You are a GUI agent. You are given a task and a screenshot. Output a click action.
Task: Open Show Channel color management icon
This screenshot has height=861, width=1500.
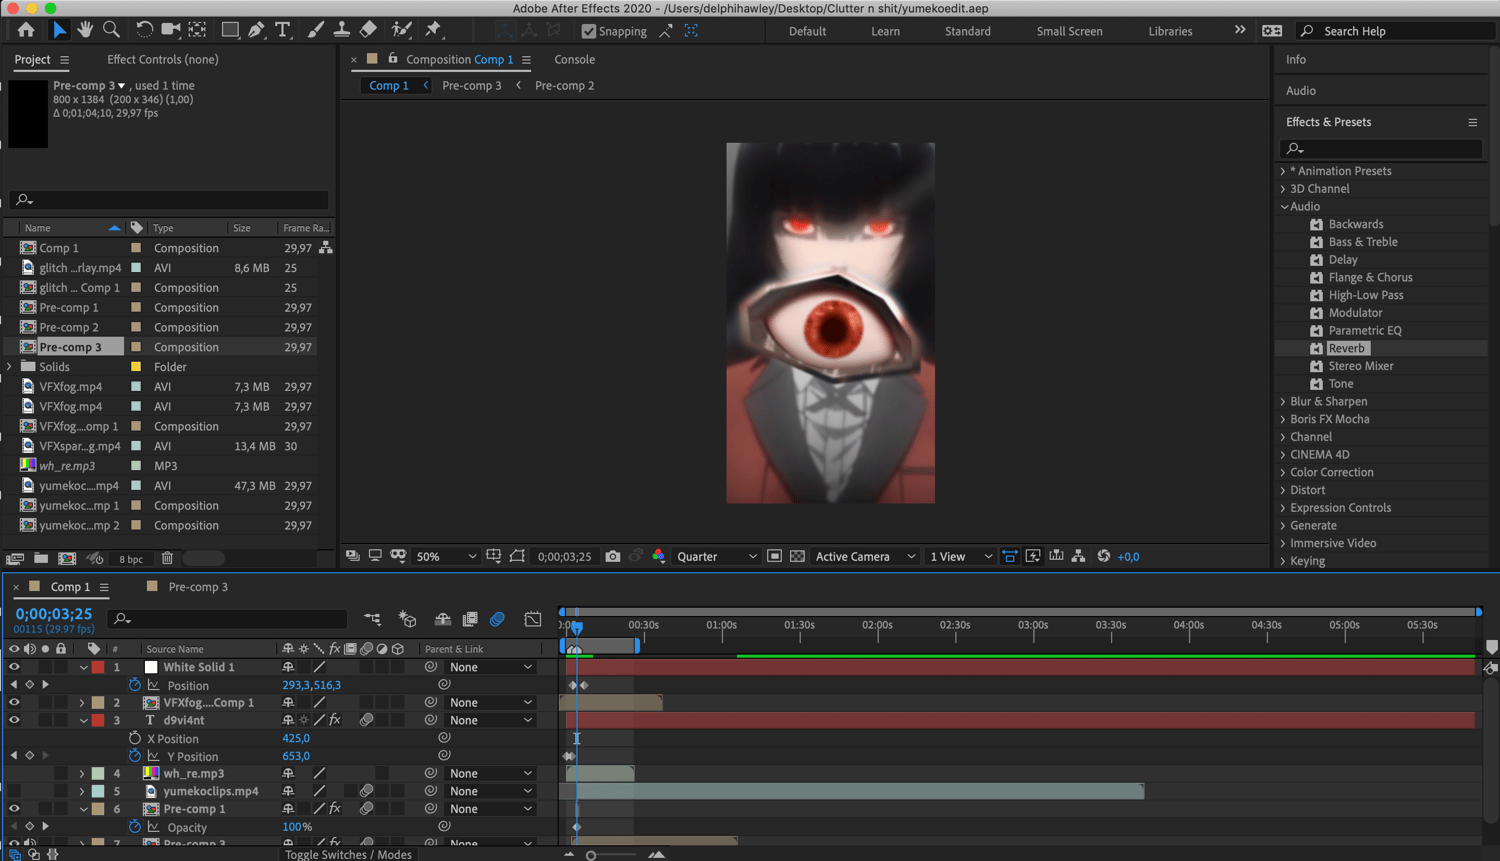pyautogui.click(x=658, y=556)
